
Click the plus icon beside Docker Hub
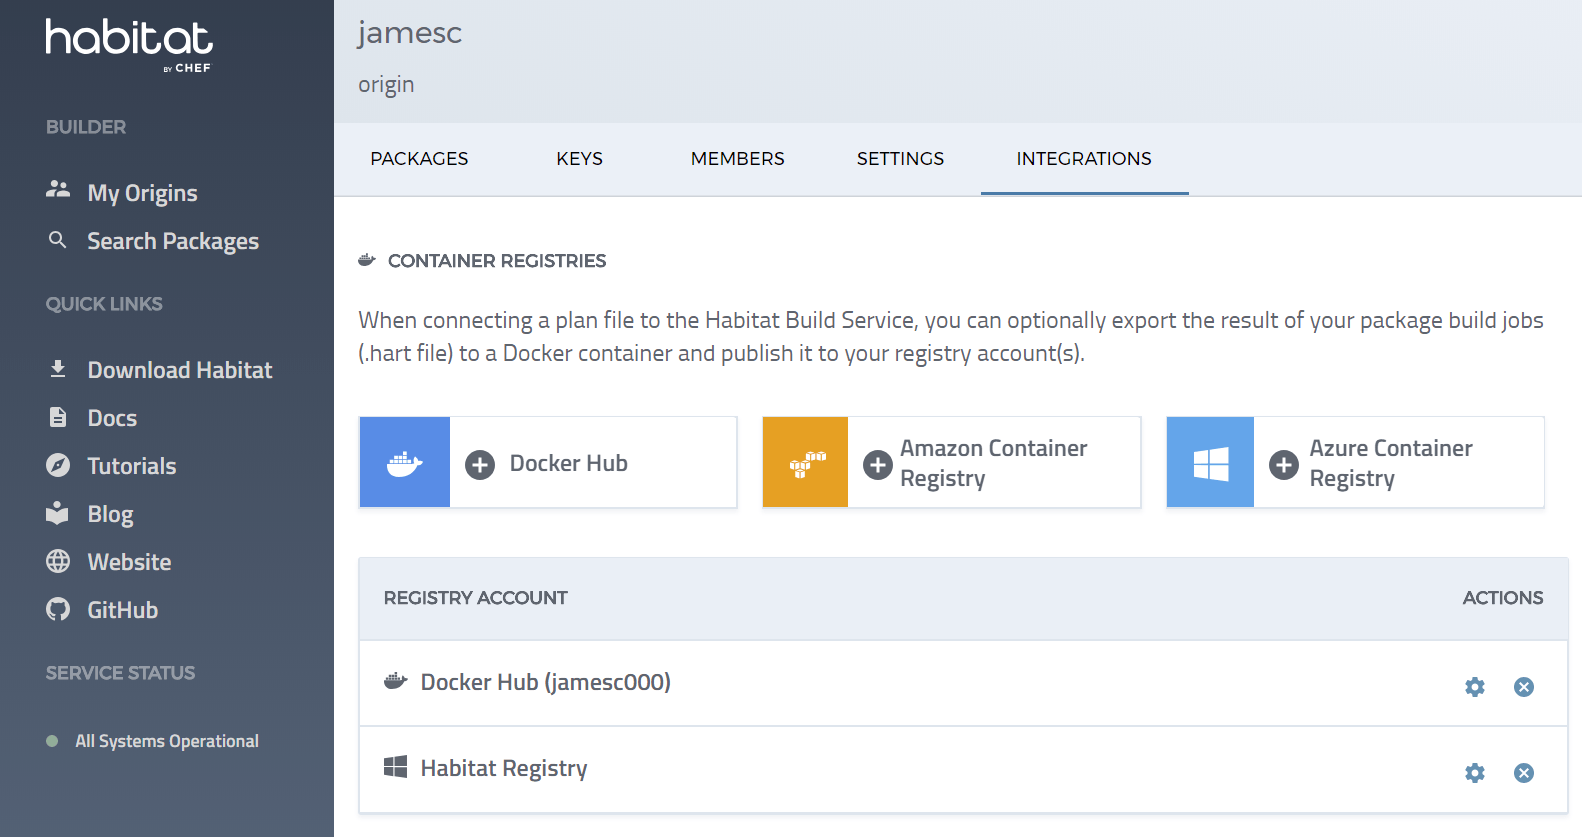tap(480, 464)
